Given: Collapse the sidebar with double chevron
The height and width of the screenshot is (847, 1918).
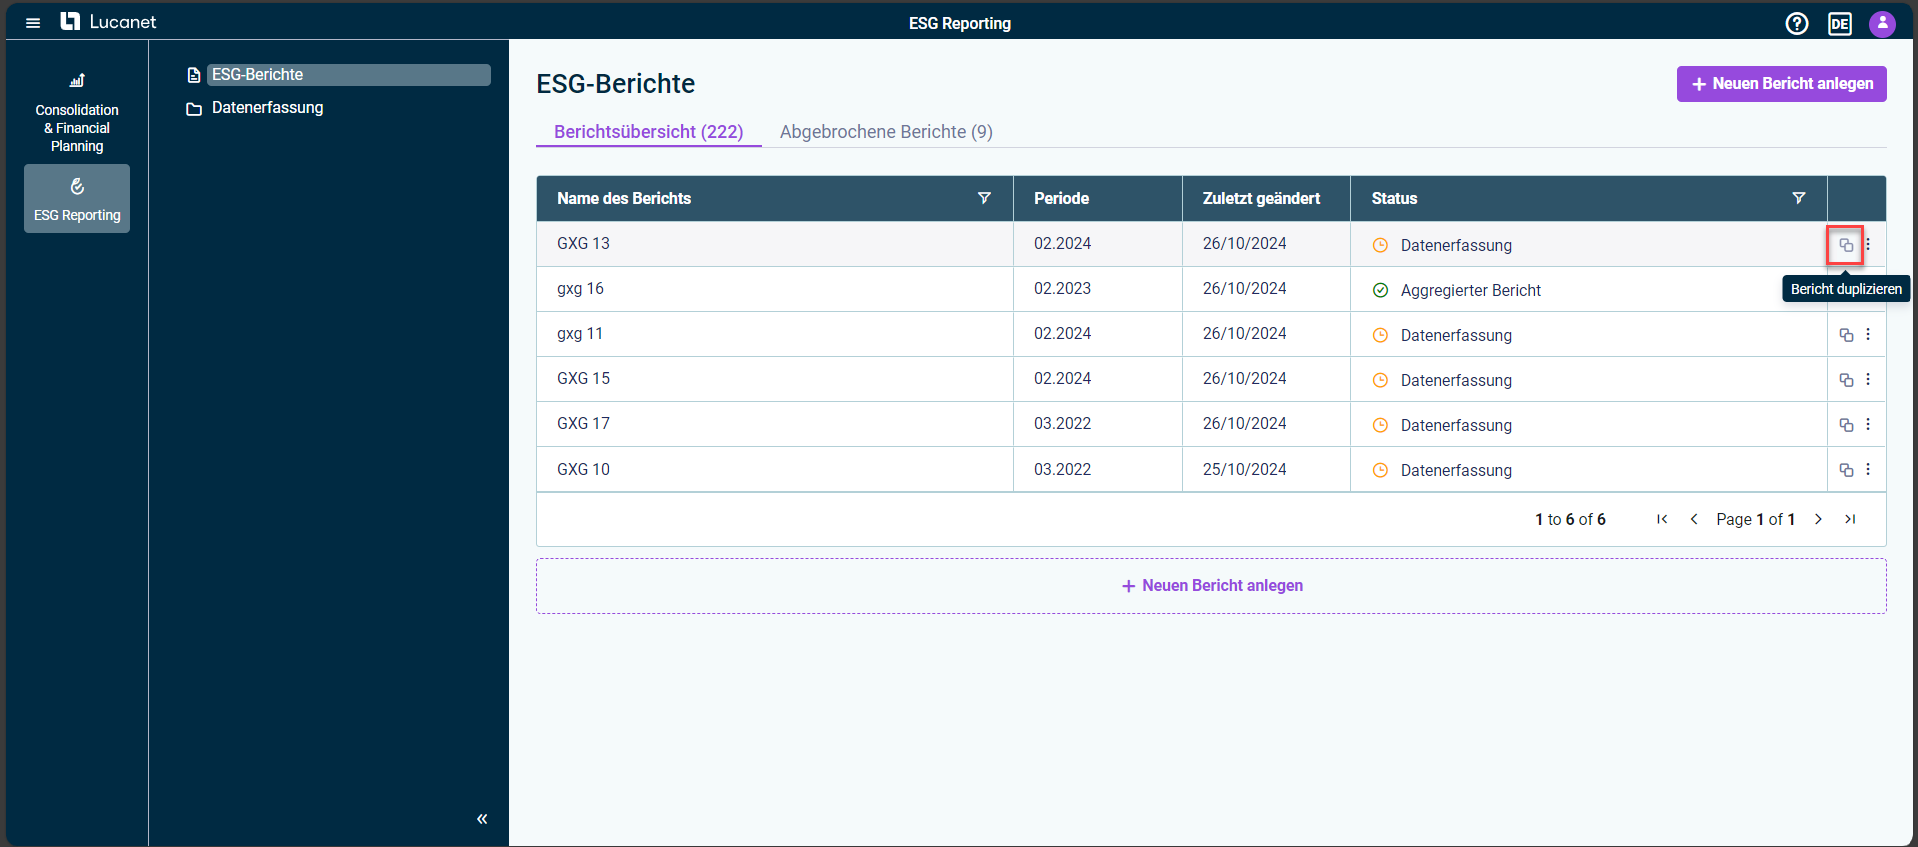Looking at the screenshot, I should 482,819.
